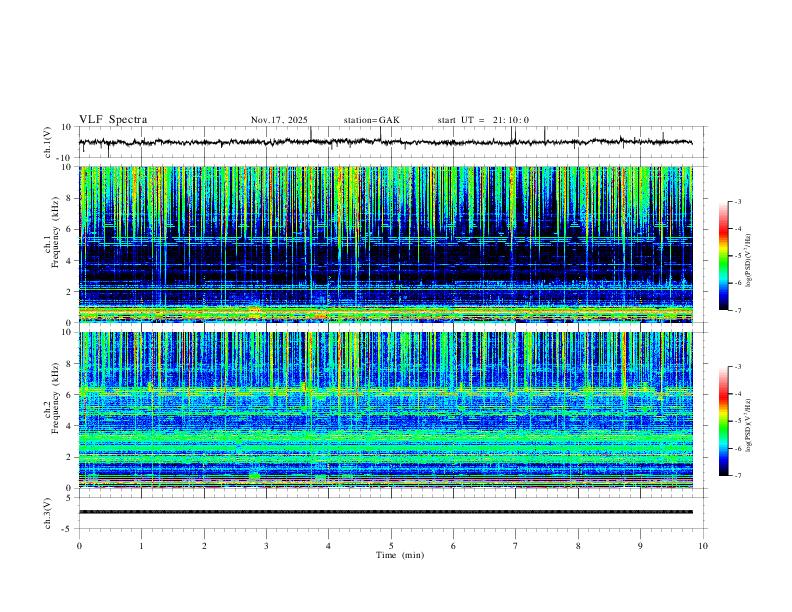Click the ch.1 "Frequency (kHz)" axis label
This screenshot has width=792, height=612.
(x=56, y=232)
